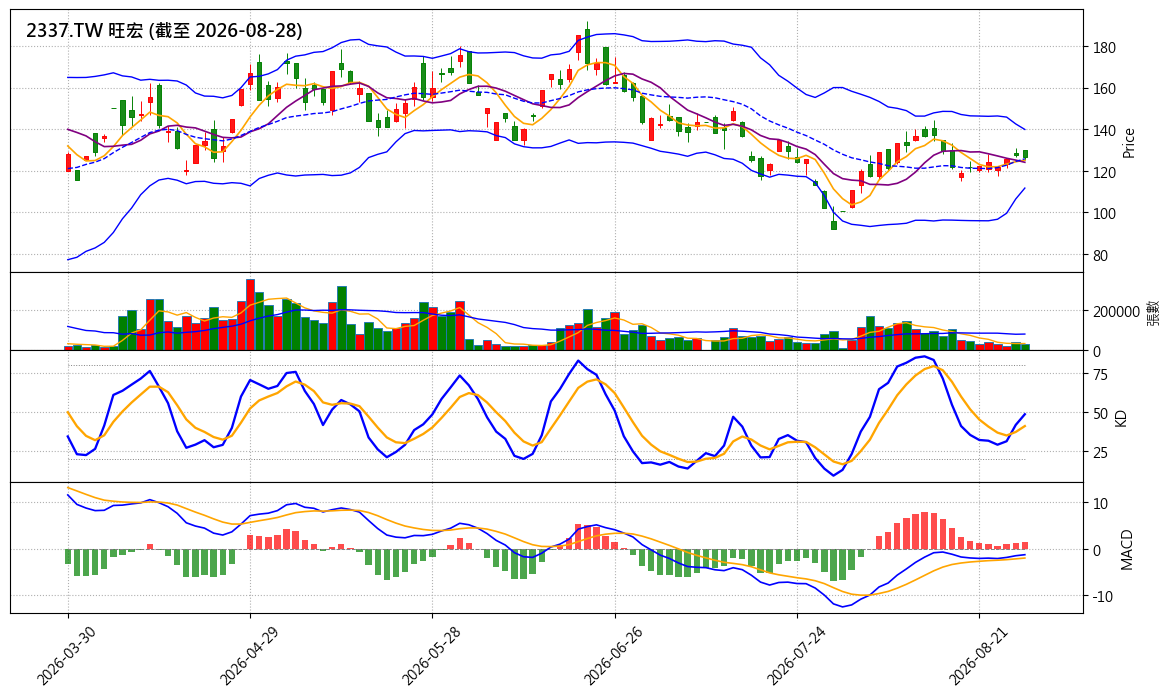The width and height of the screenshot is (1172, 698).
Task: Click the 張數 volume axis label
Action: point(1153,312)
